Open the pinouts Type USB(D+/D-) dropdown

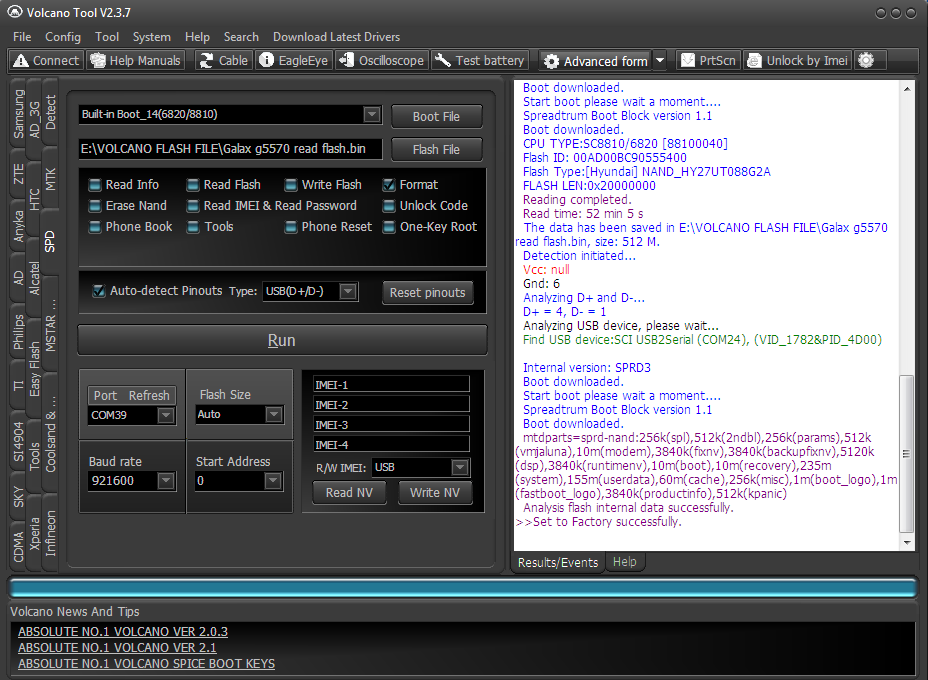point(349,291)
